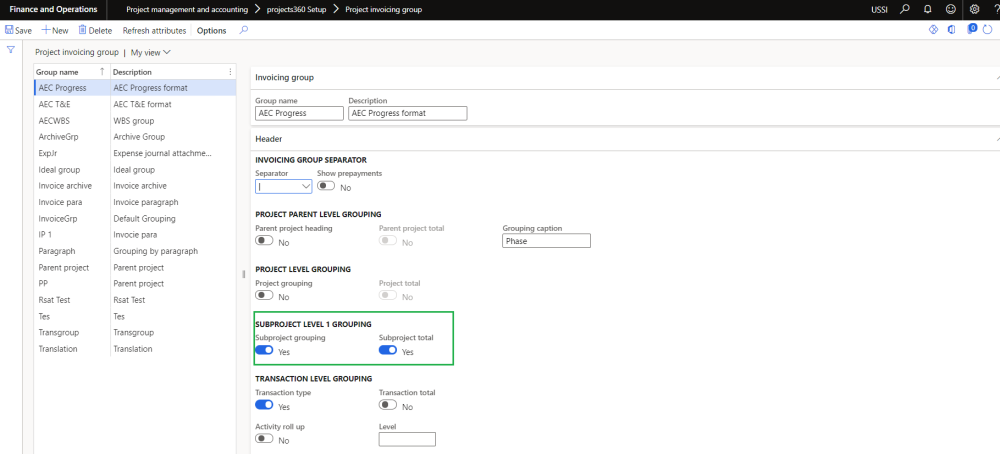Toggle Activity roll up switch
Image resolution: width=1000 pixels, height=454 pixels.
[265, 439]
